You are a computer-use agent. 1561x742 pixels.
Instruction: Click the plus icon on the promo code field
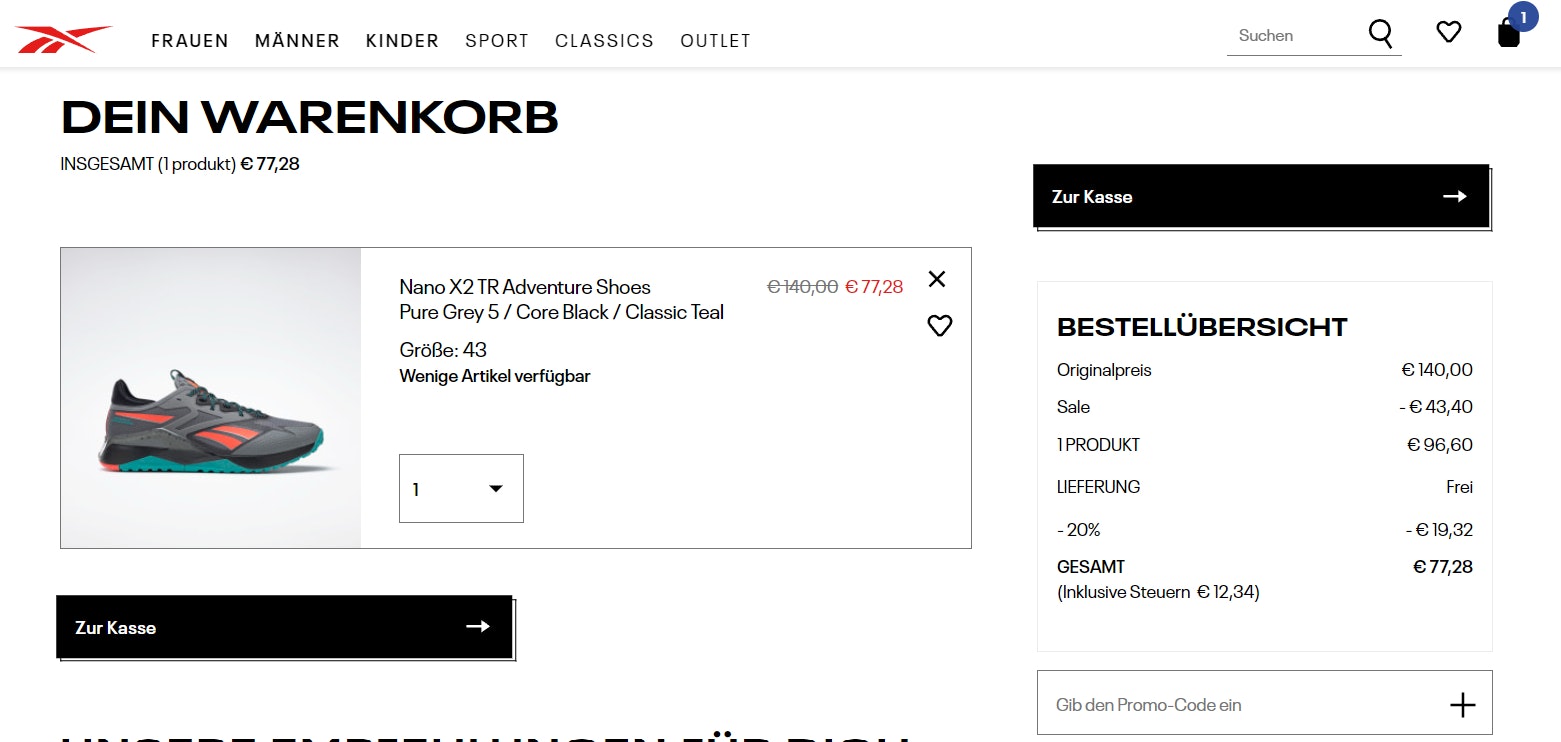pyautogui.click(x=1463, y=702)
